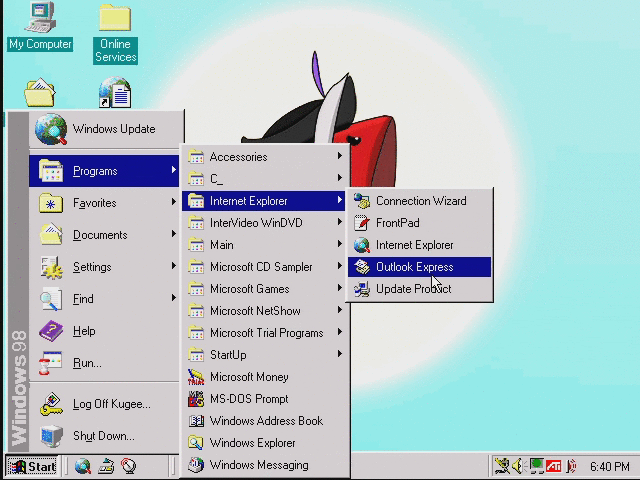Expand Microsoft Trial Programs submenu arrow
Screen dimensions: 640x480
340,332
